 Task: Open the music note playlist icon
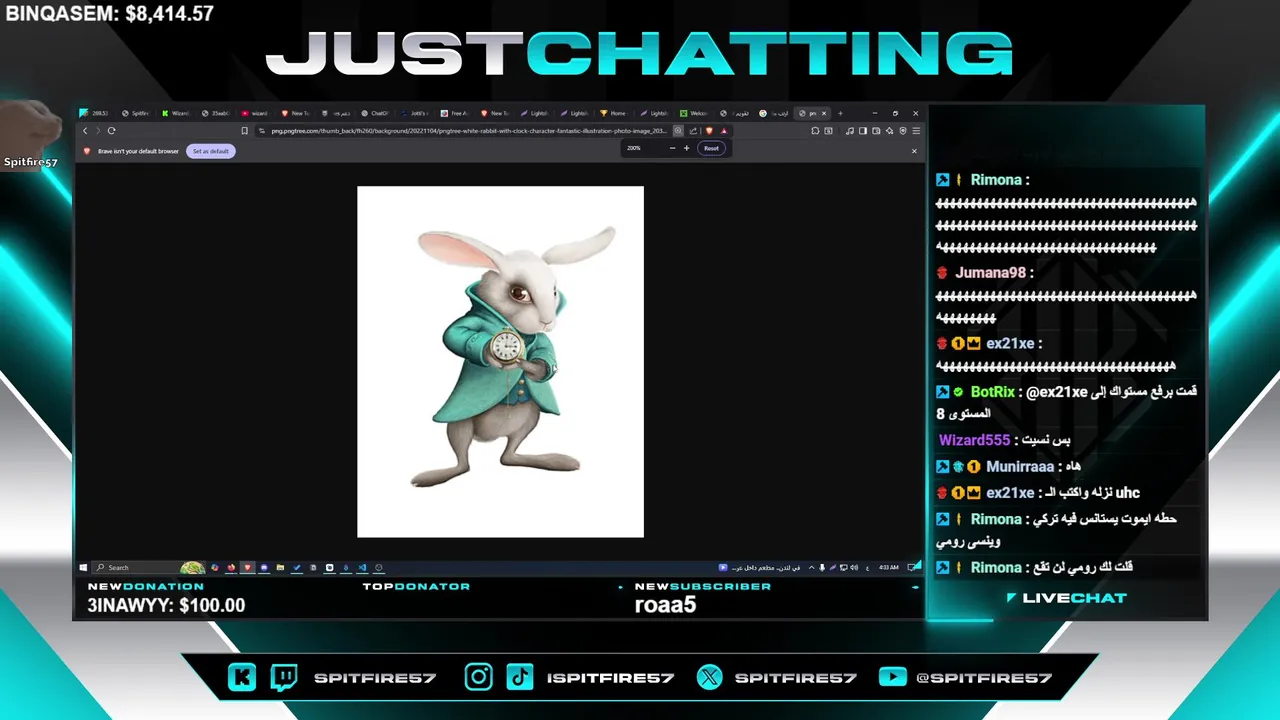point(850,131)
